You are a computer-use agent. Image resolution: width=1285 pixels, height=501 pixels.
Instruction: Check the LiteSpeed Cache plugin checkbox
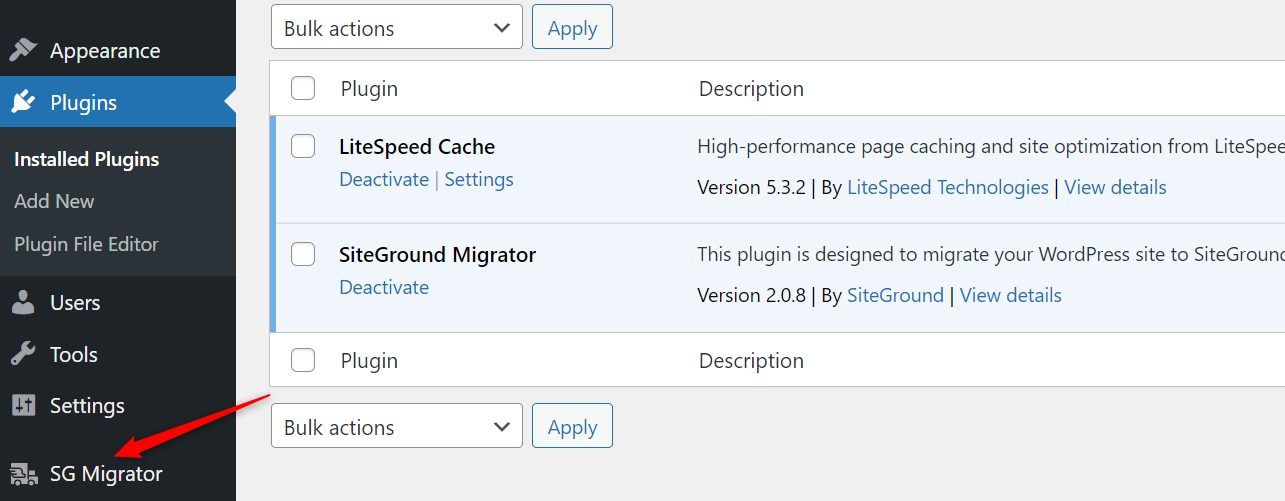pos(303,146)
